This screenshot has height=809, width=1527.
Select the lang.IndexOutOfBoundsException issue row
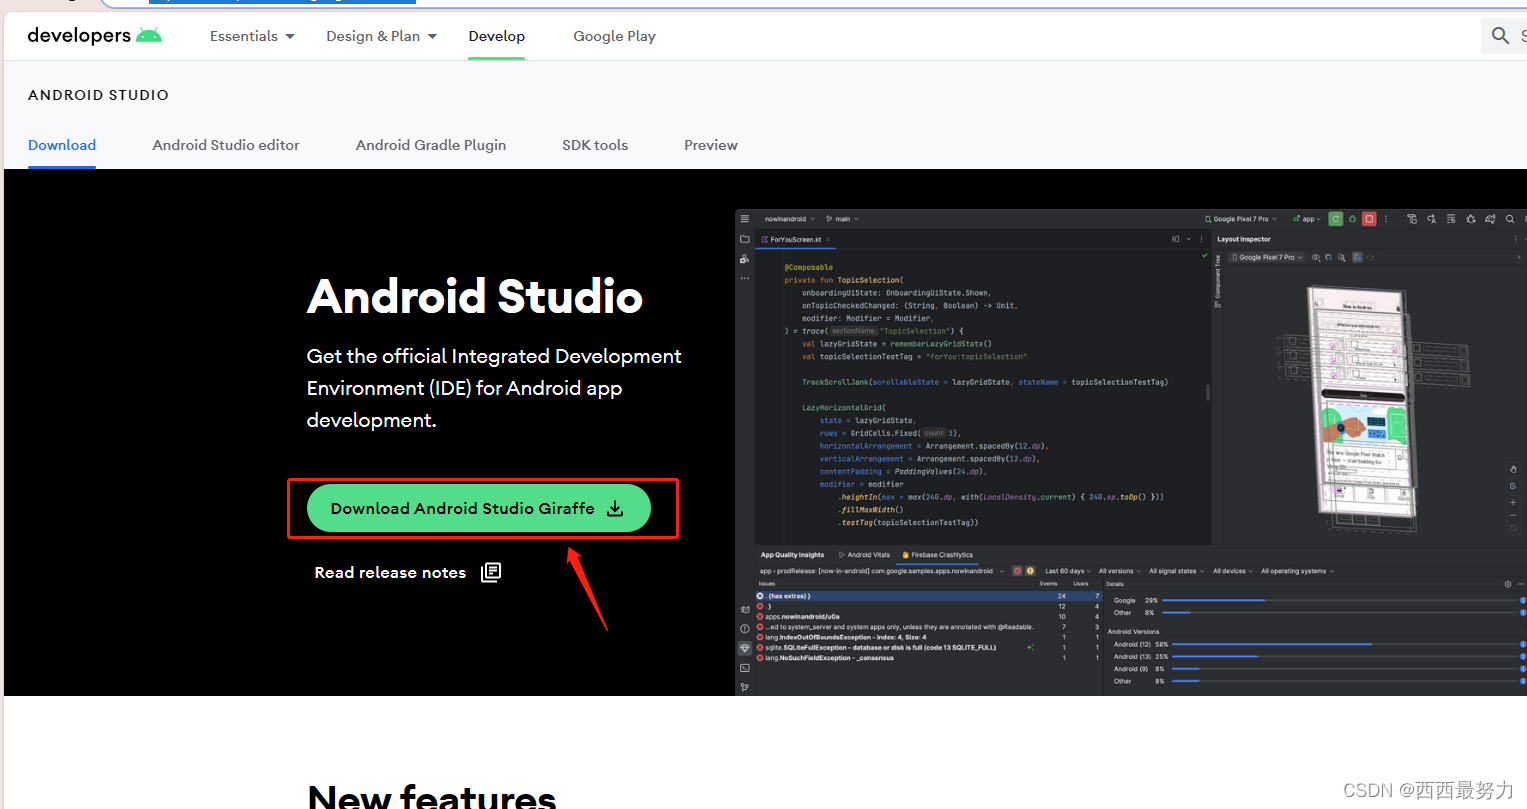coord(928,637)
